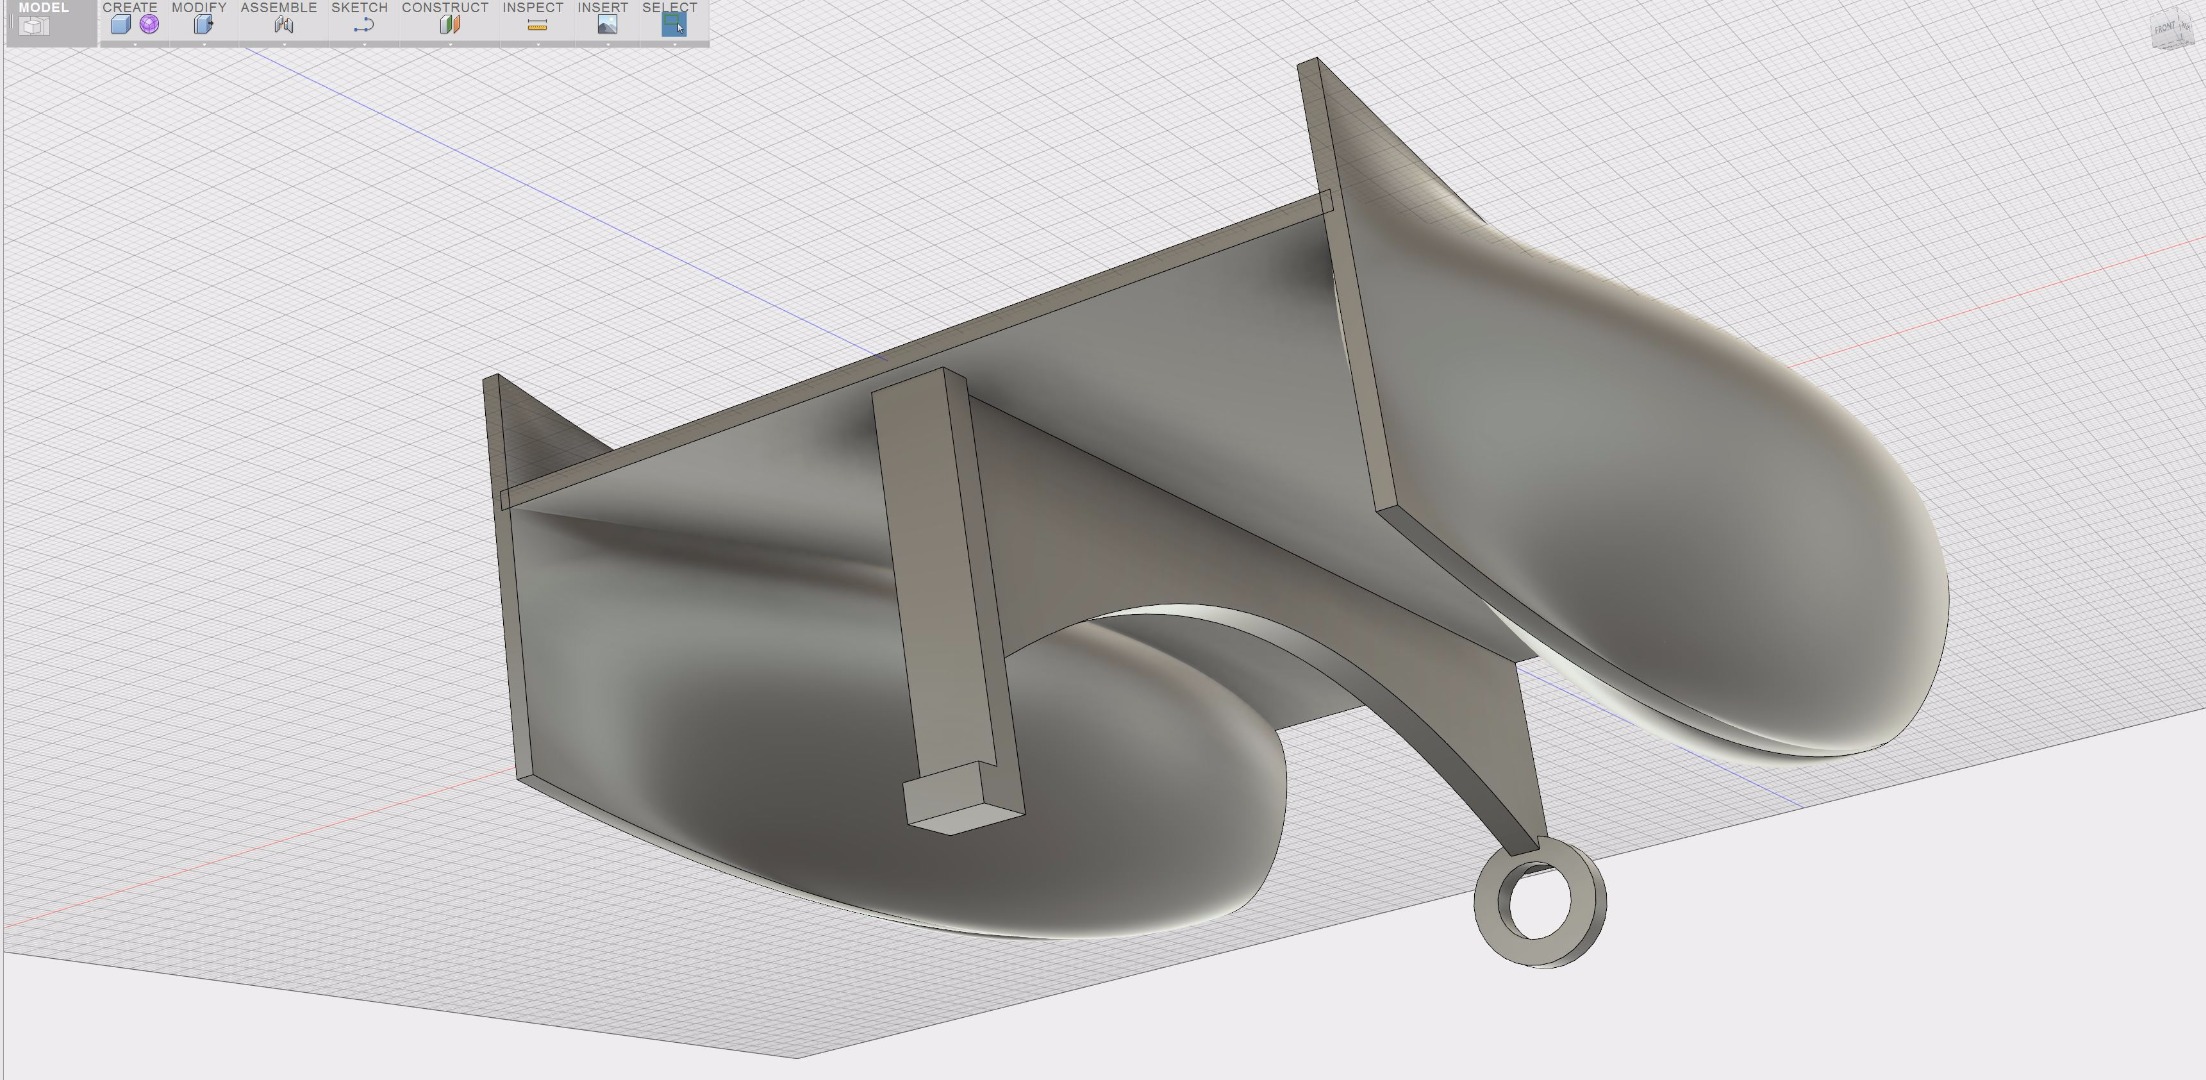The height and width of the screenshot is (1080, 2206).
Task: Click the Inspect measure ruler icon
Action: [x=537, y=25]
